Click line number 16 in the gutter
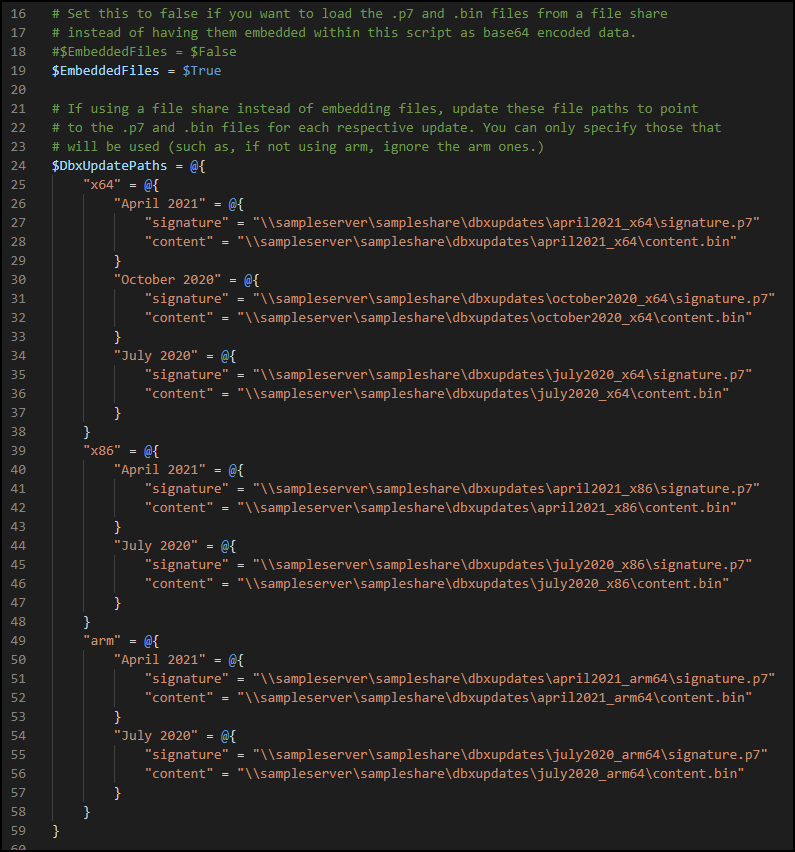Viewport: 795px width, 852px height. [x=18, y=14]
